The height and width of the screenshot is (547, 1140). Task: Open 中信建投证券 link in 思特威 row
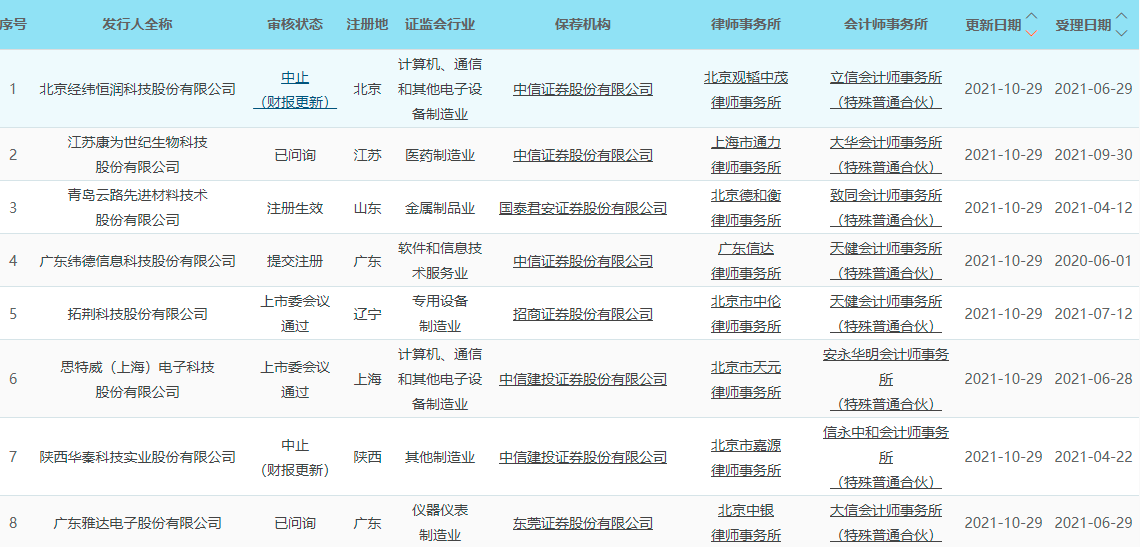coord(582,379)
